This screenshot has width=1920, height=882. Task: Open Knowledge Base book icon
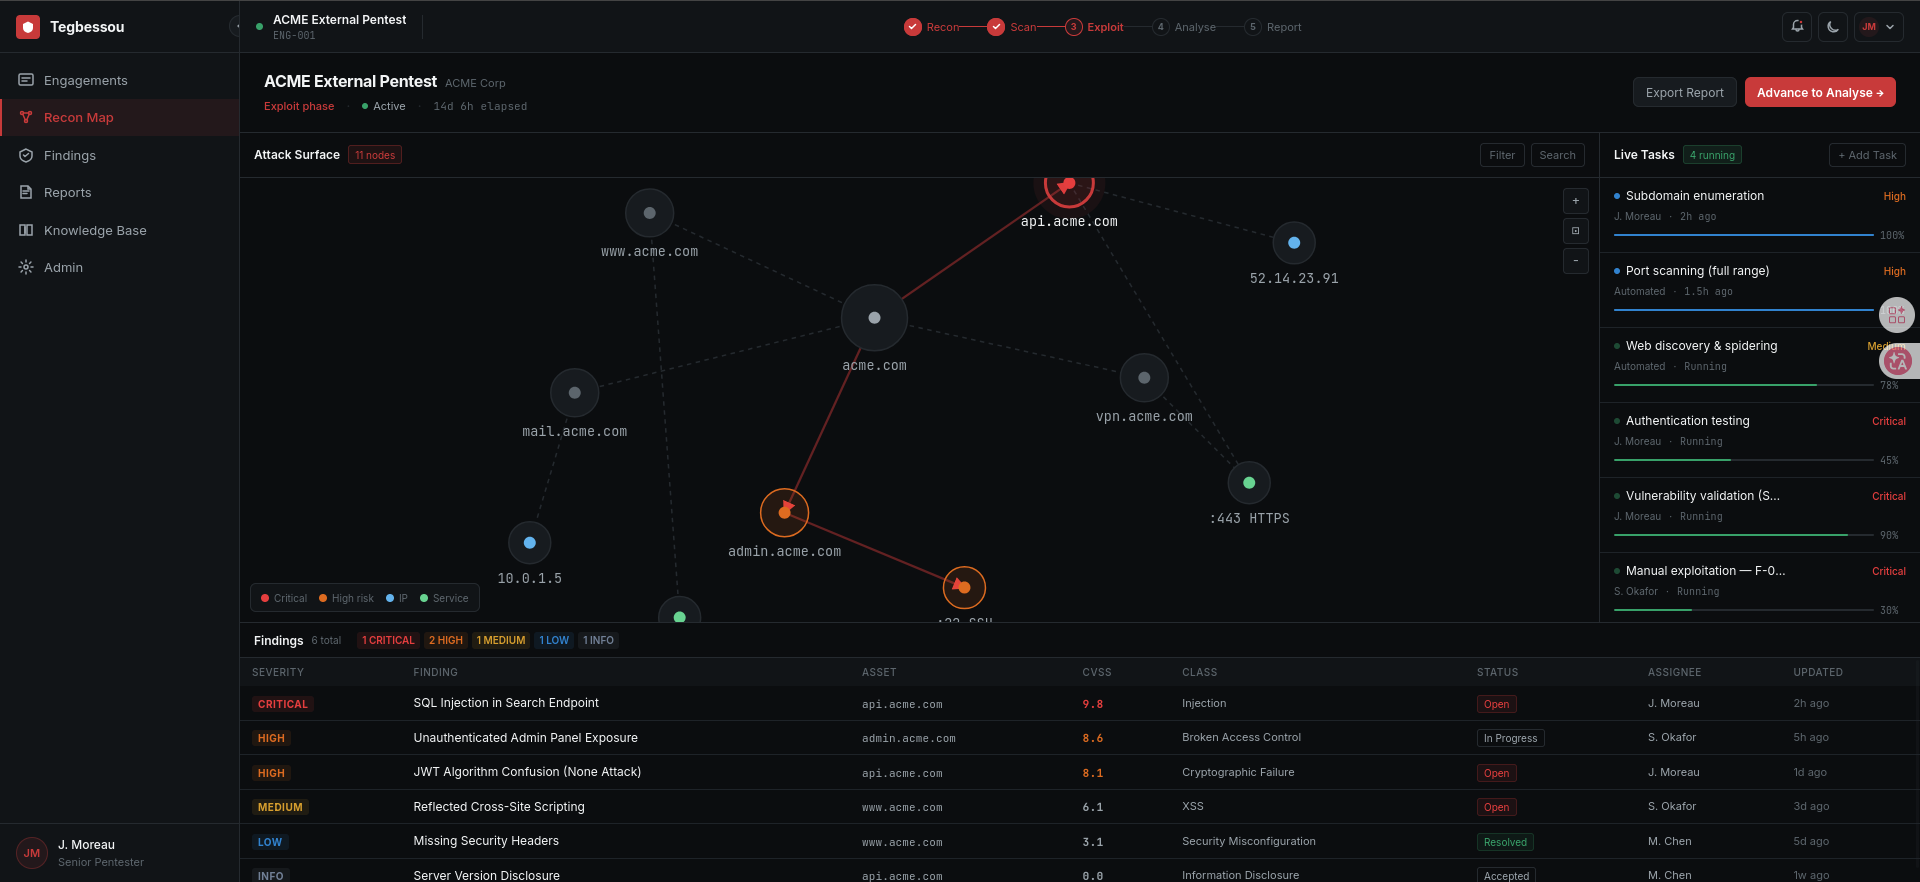pos(26,230)
